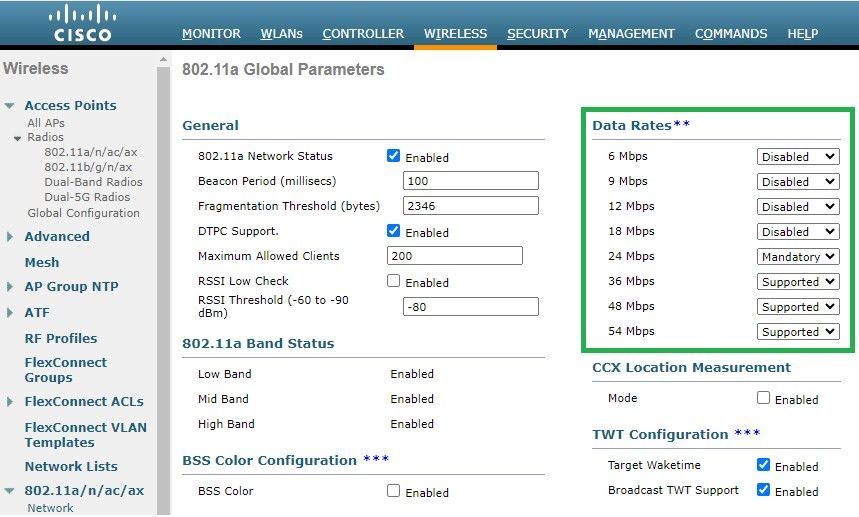
Task: Click the Fragmentation Threshold input field
Action: [x=471, y=206]
